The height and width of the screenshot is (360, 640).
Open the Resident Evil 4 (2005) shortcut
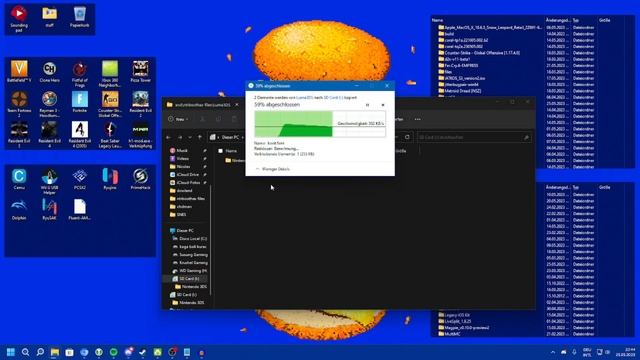[80, 134]
